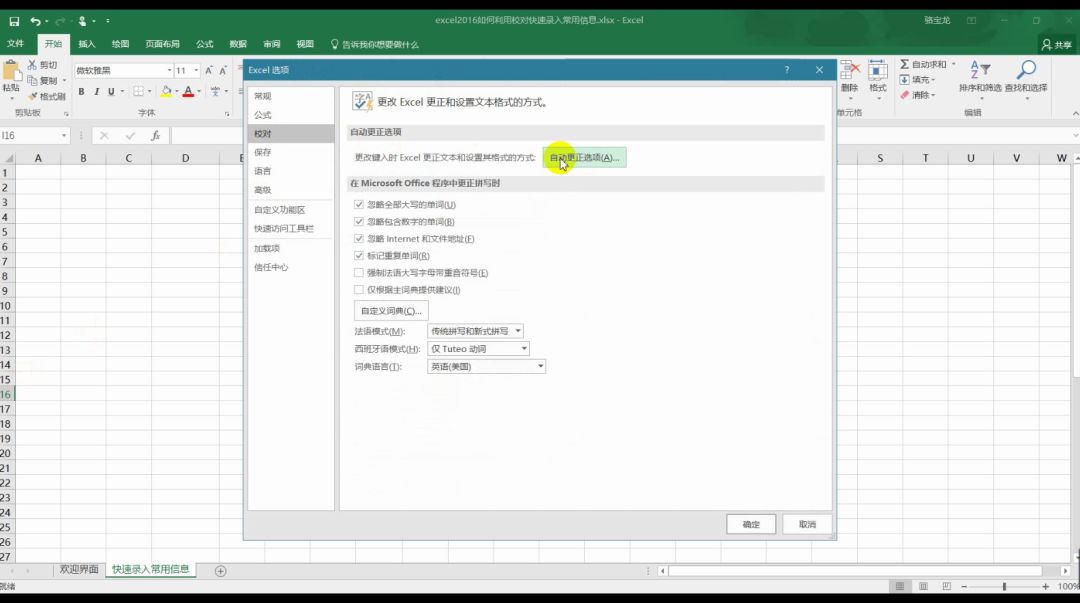This screenshot has width=1080, height=603.
Task: Open the Sort and Filter tool
Action: [980, 77]
